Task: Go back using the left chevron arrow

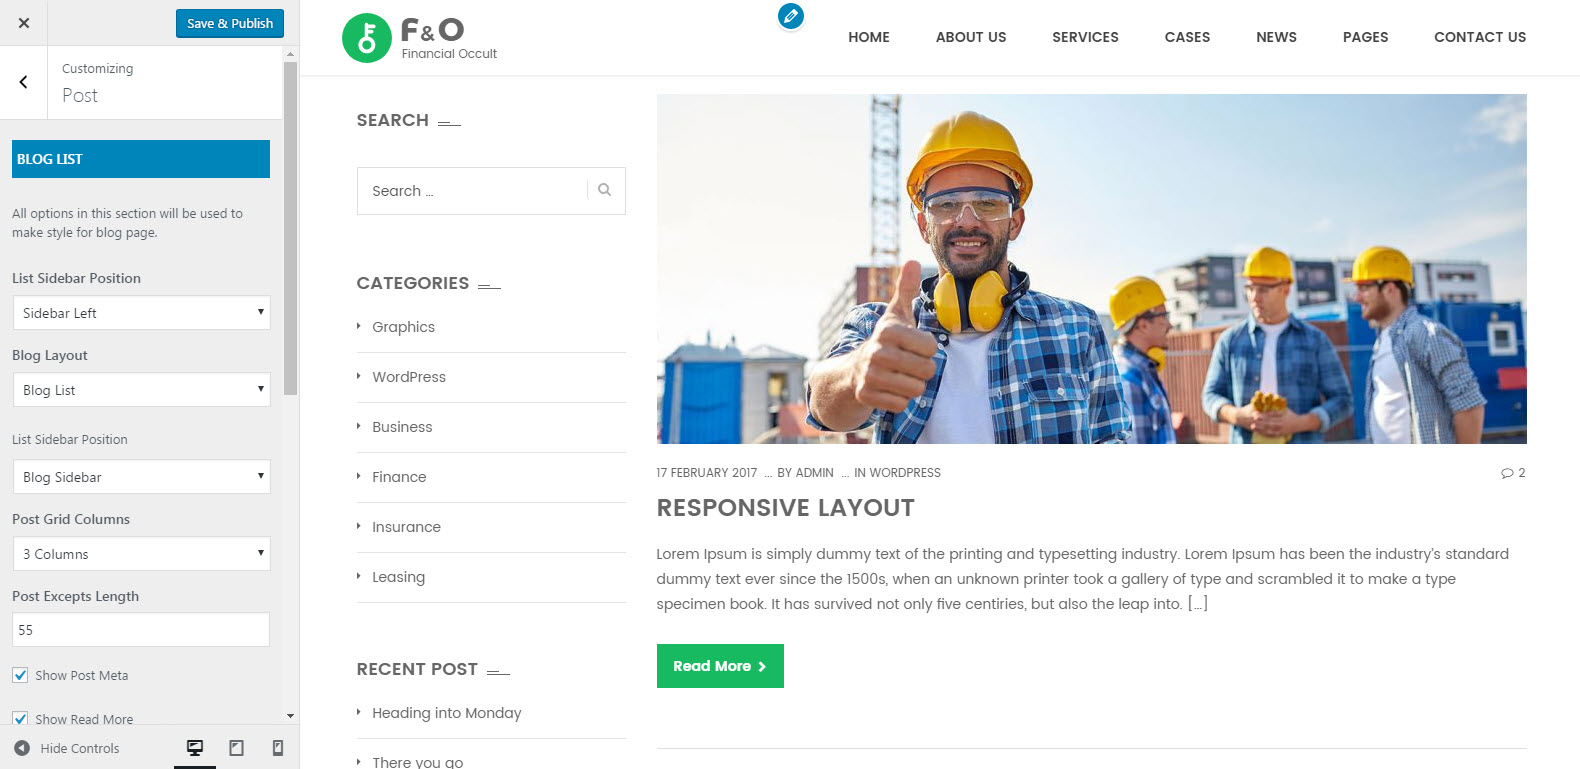Action: pyautogui.click(x=24, y=82)
